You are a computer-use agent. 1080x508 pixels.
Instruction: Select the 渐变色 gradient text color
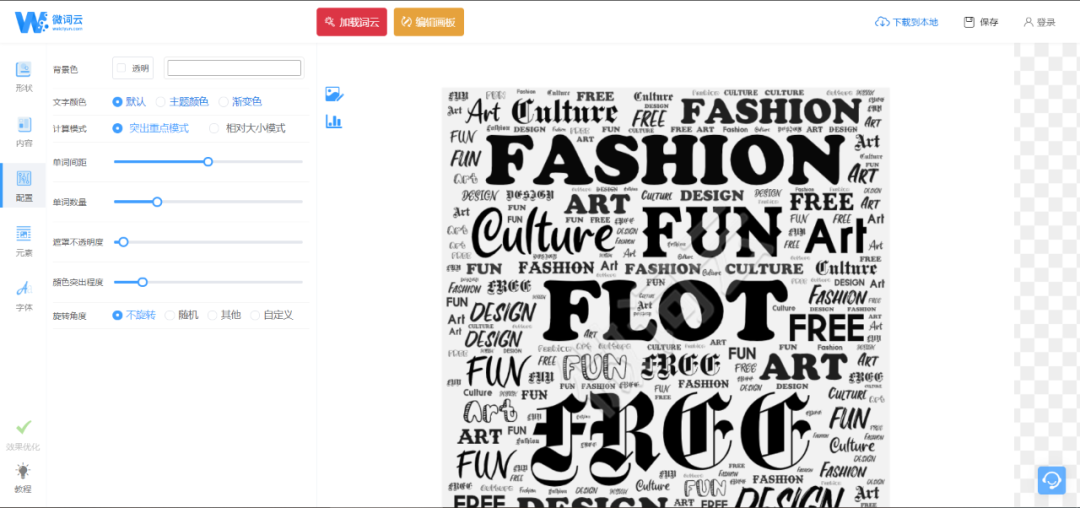pos(240,101)
